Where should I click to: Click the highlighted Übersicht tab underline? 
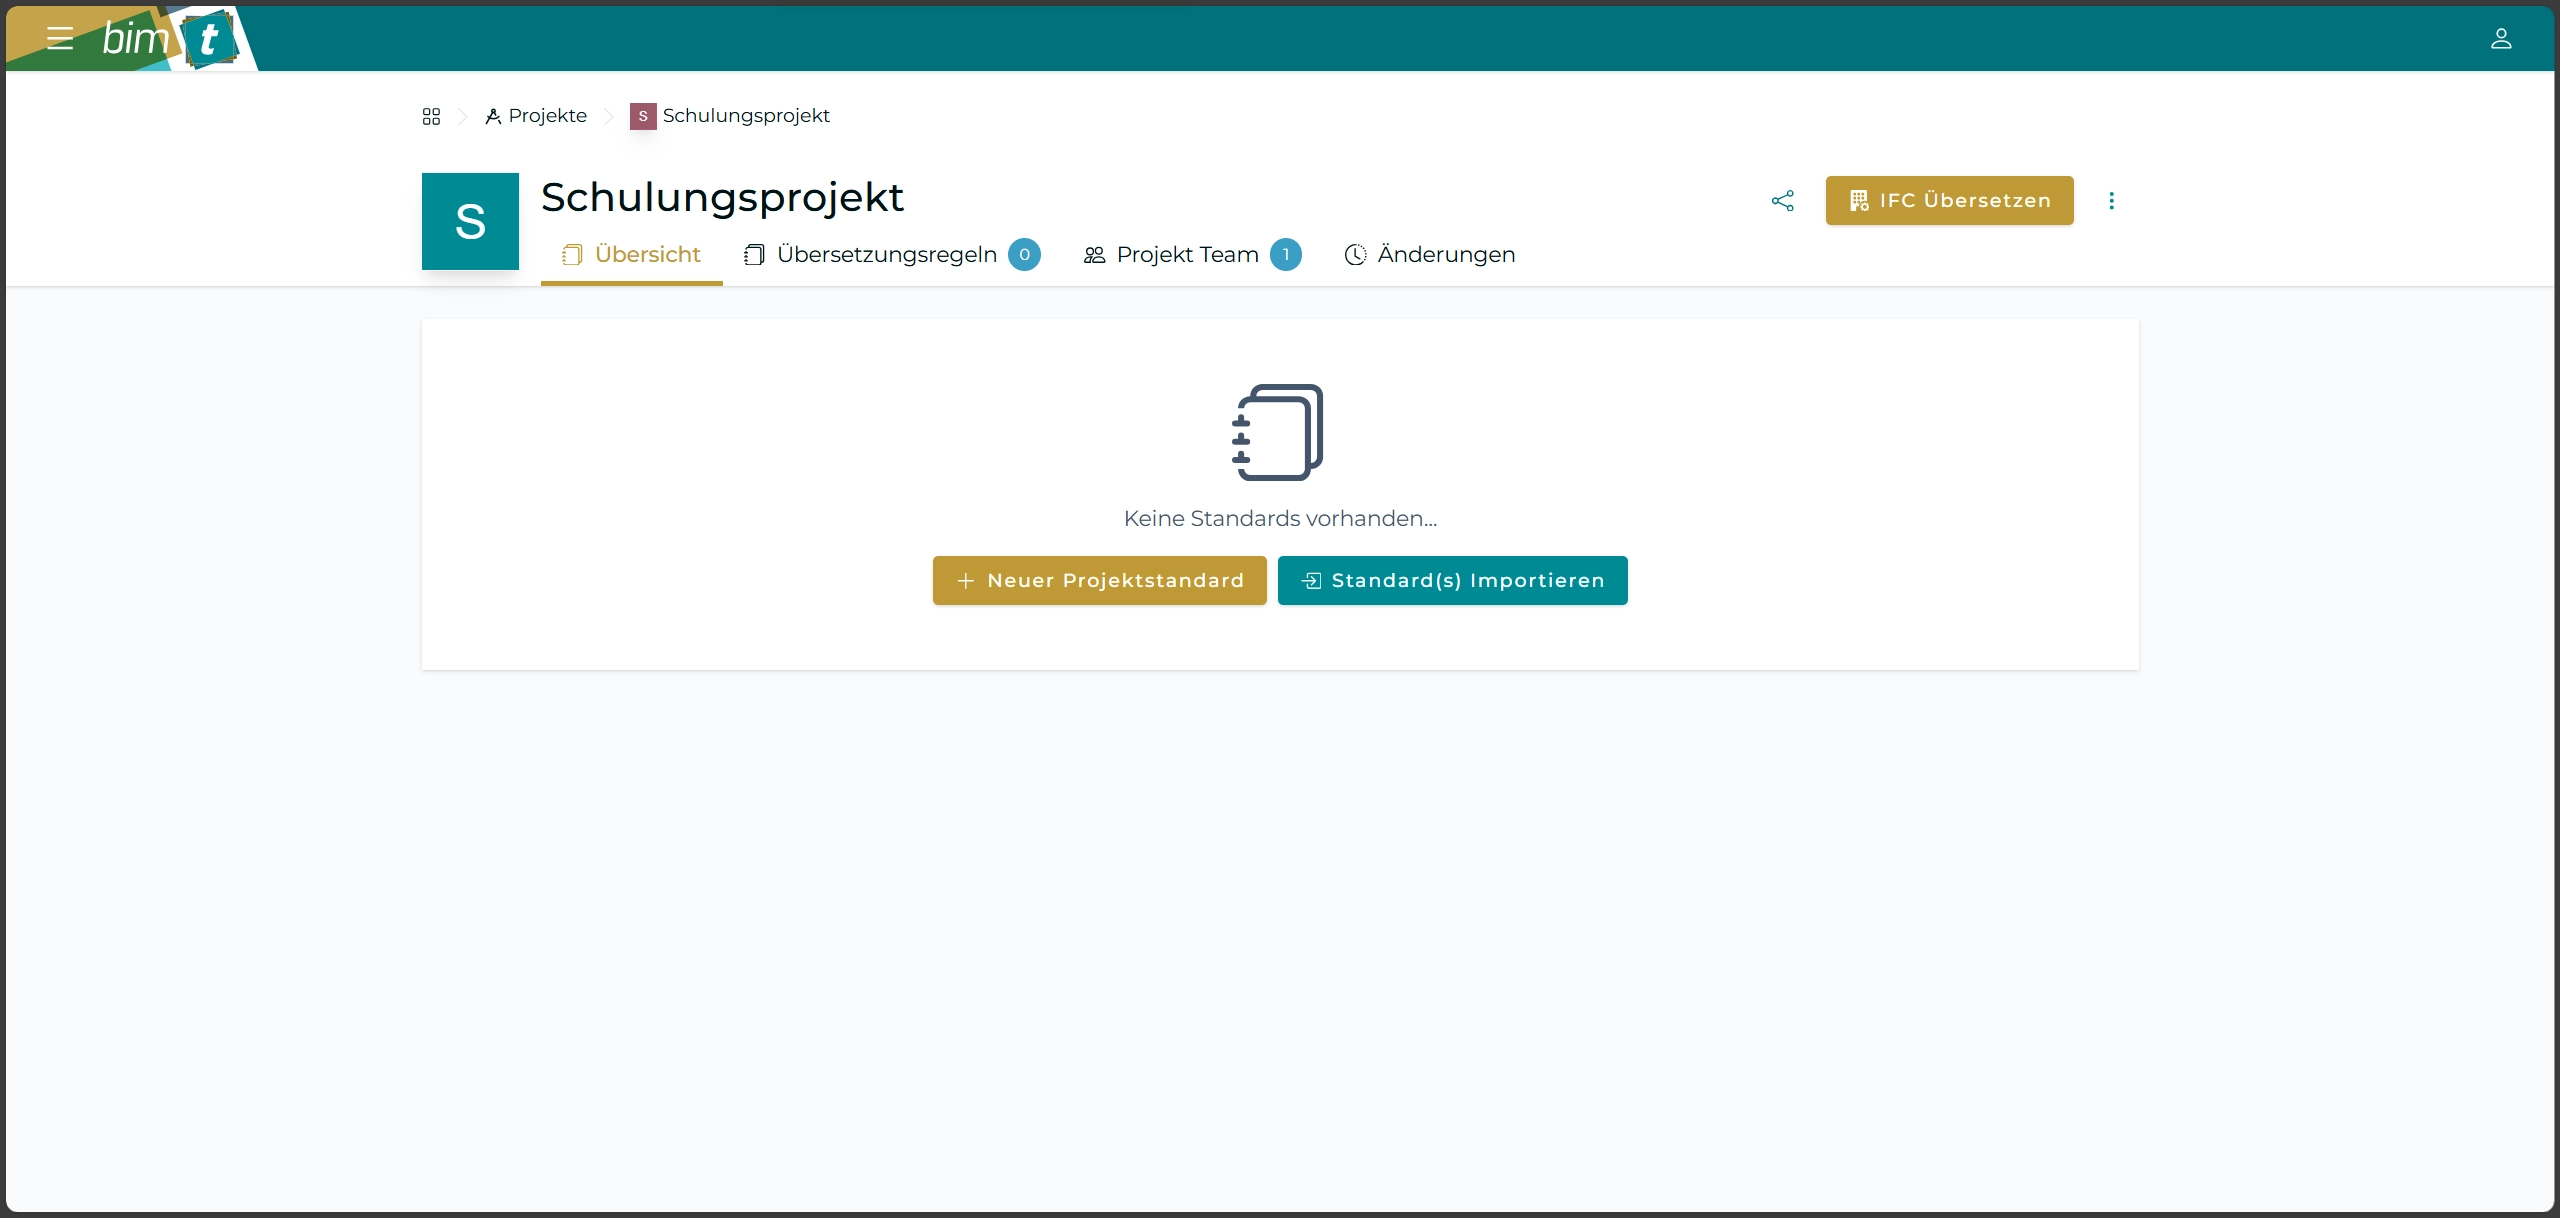click(x=632, y=283)
